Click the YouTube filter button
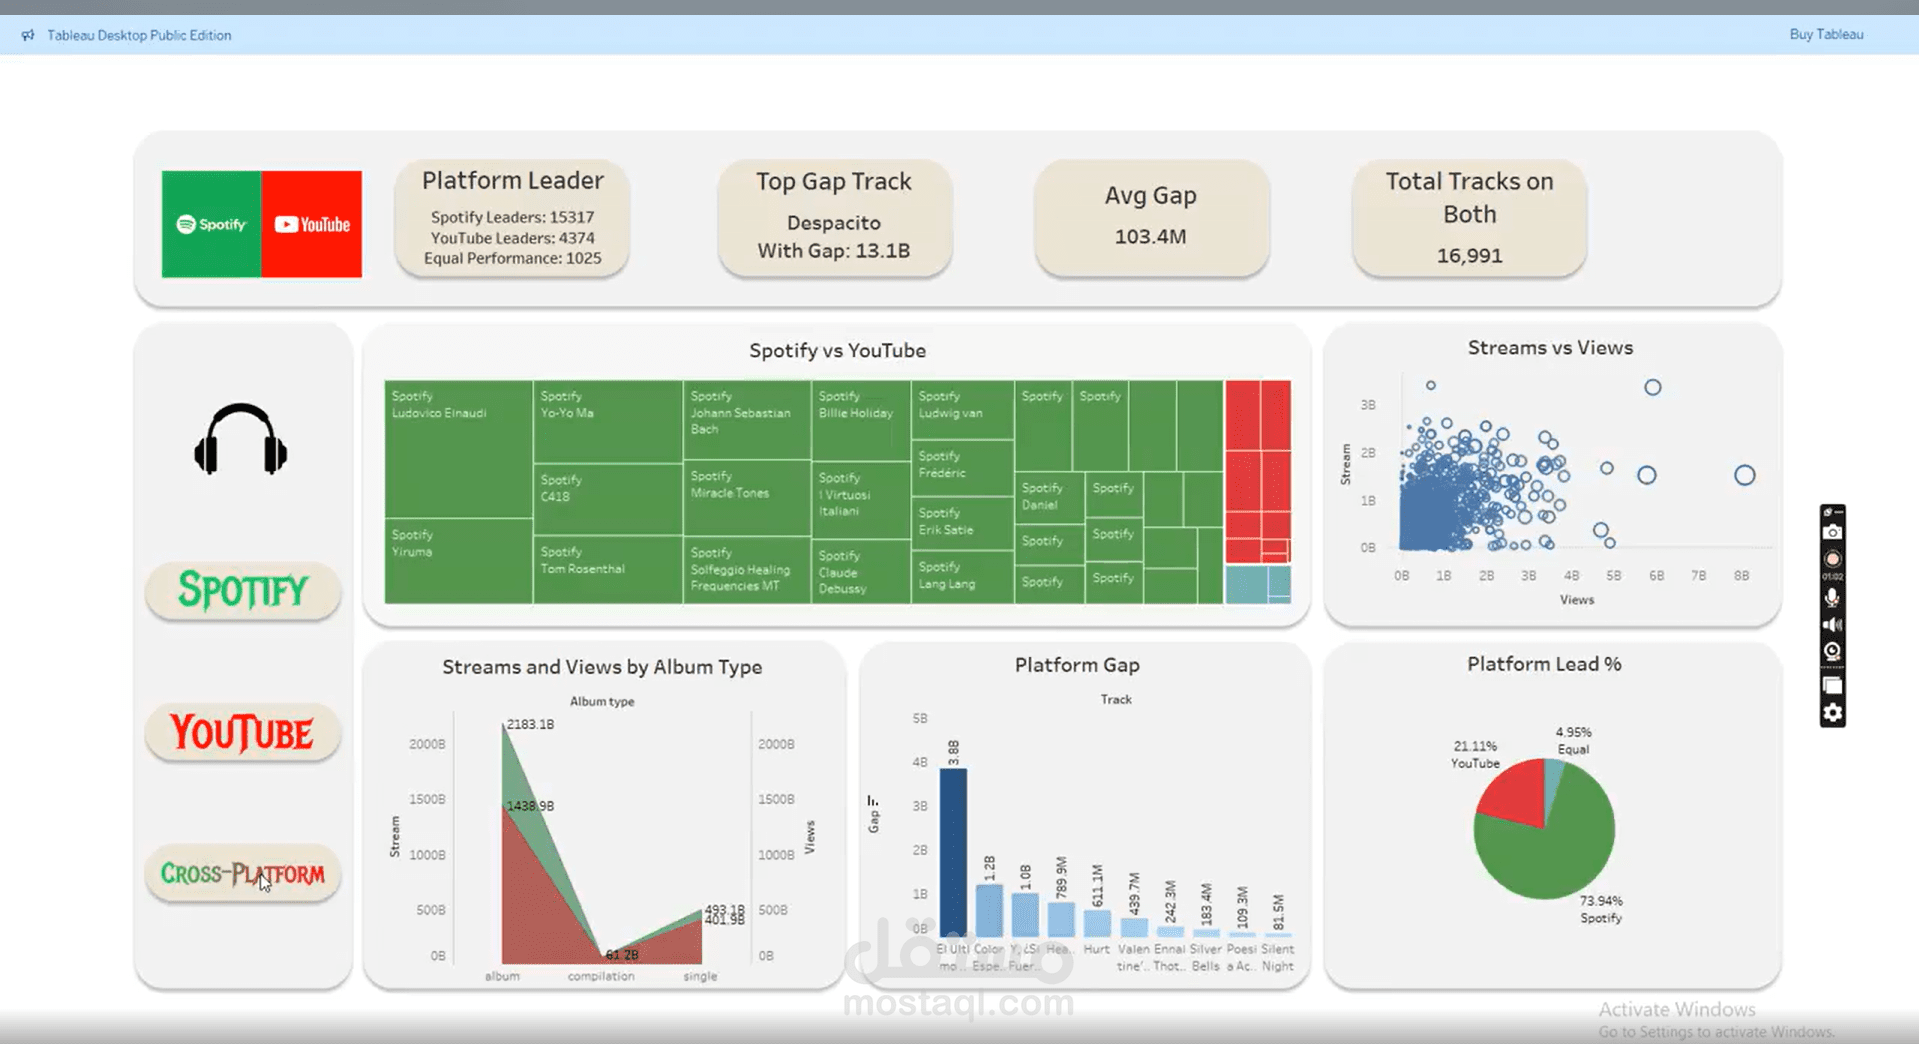 [243, 732]
